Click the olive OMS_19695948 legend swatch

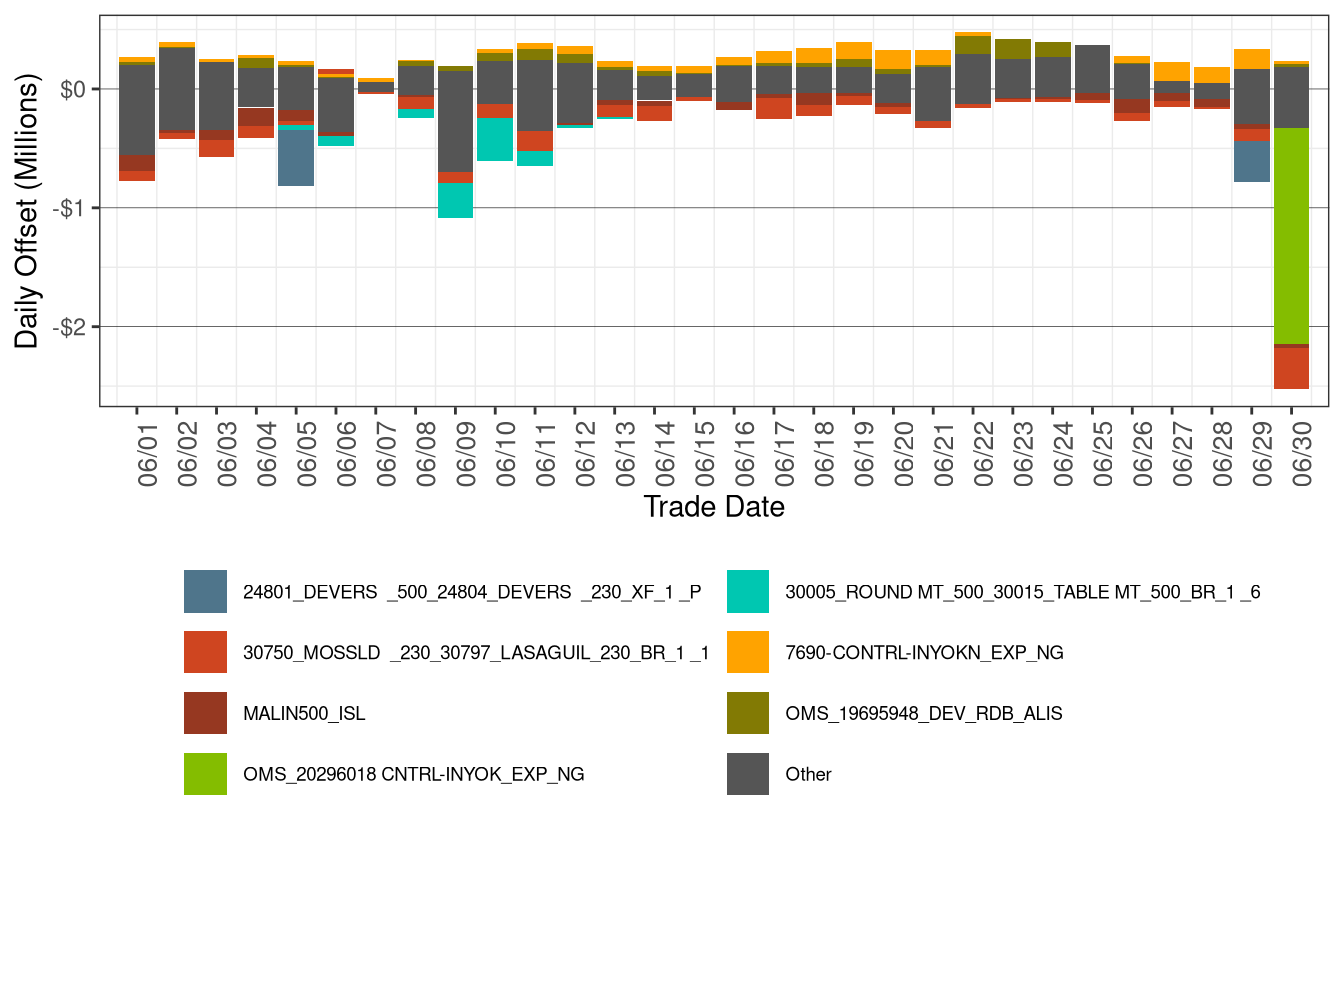(x=748, y=713)
